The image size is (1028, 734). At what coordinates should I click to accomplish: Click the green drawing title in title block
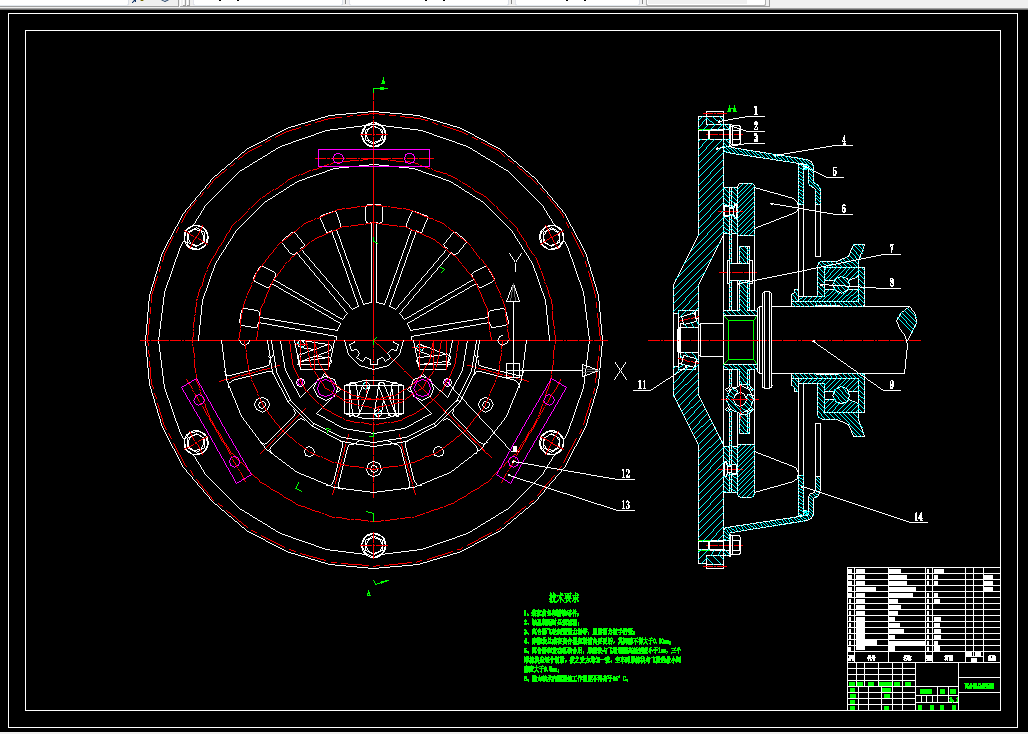[x=979, y=687]
